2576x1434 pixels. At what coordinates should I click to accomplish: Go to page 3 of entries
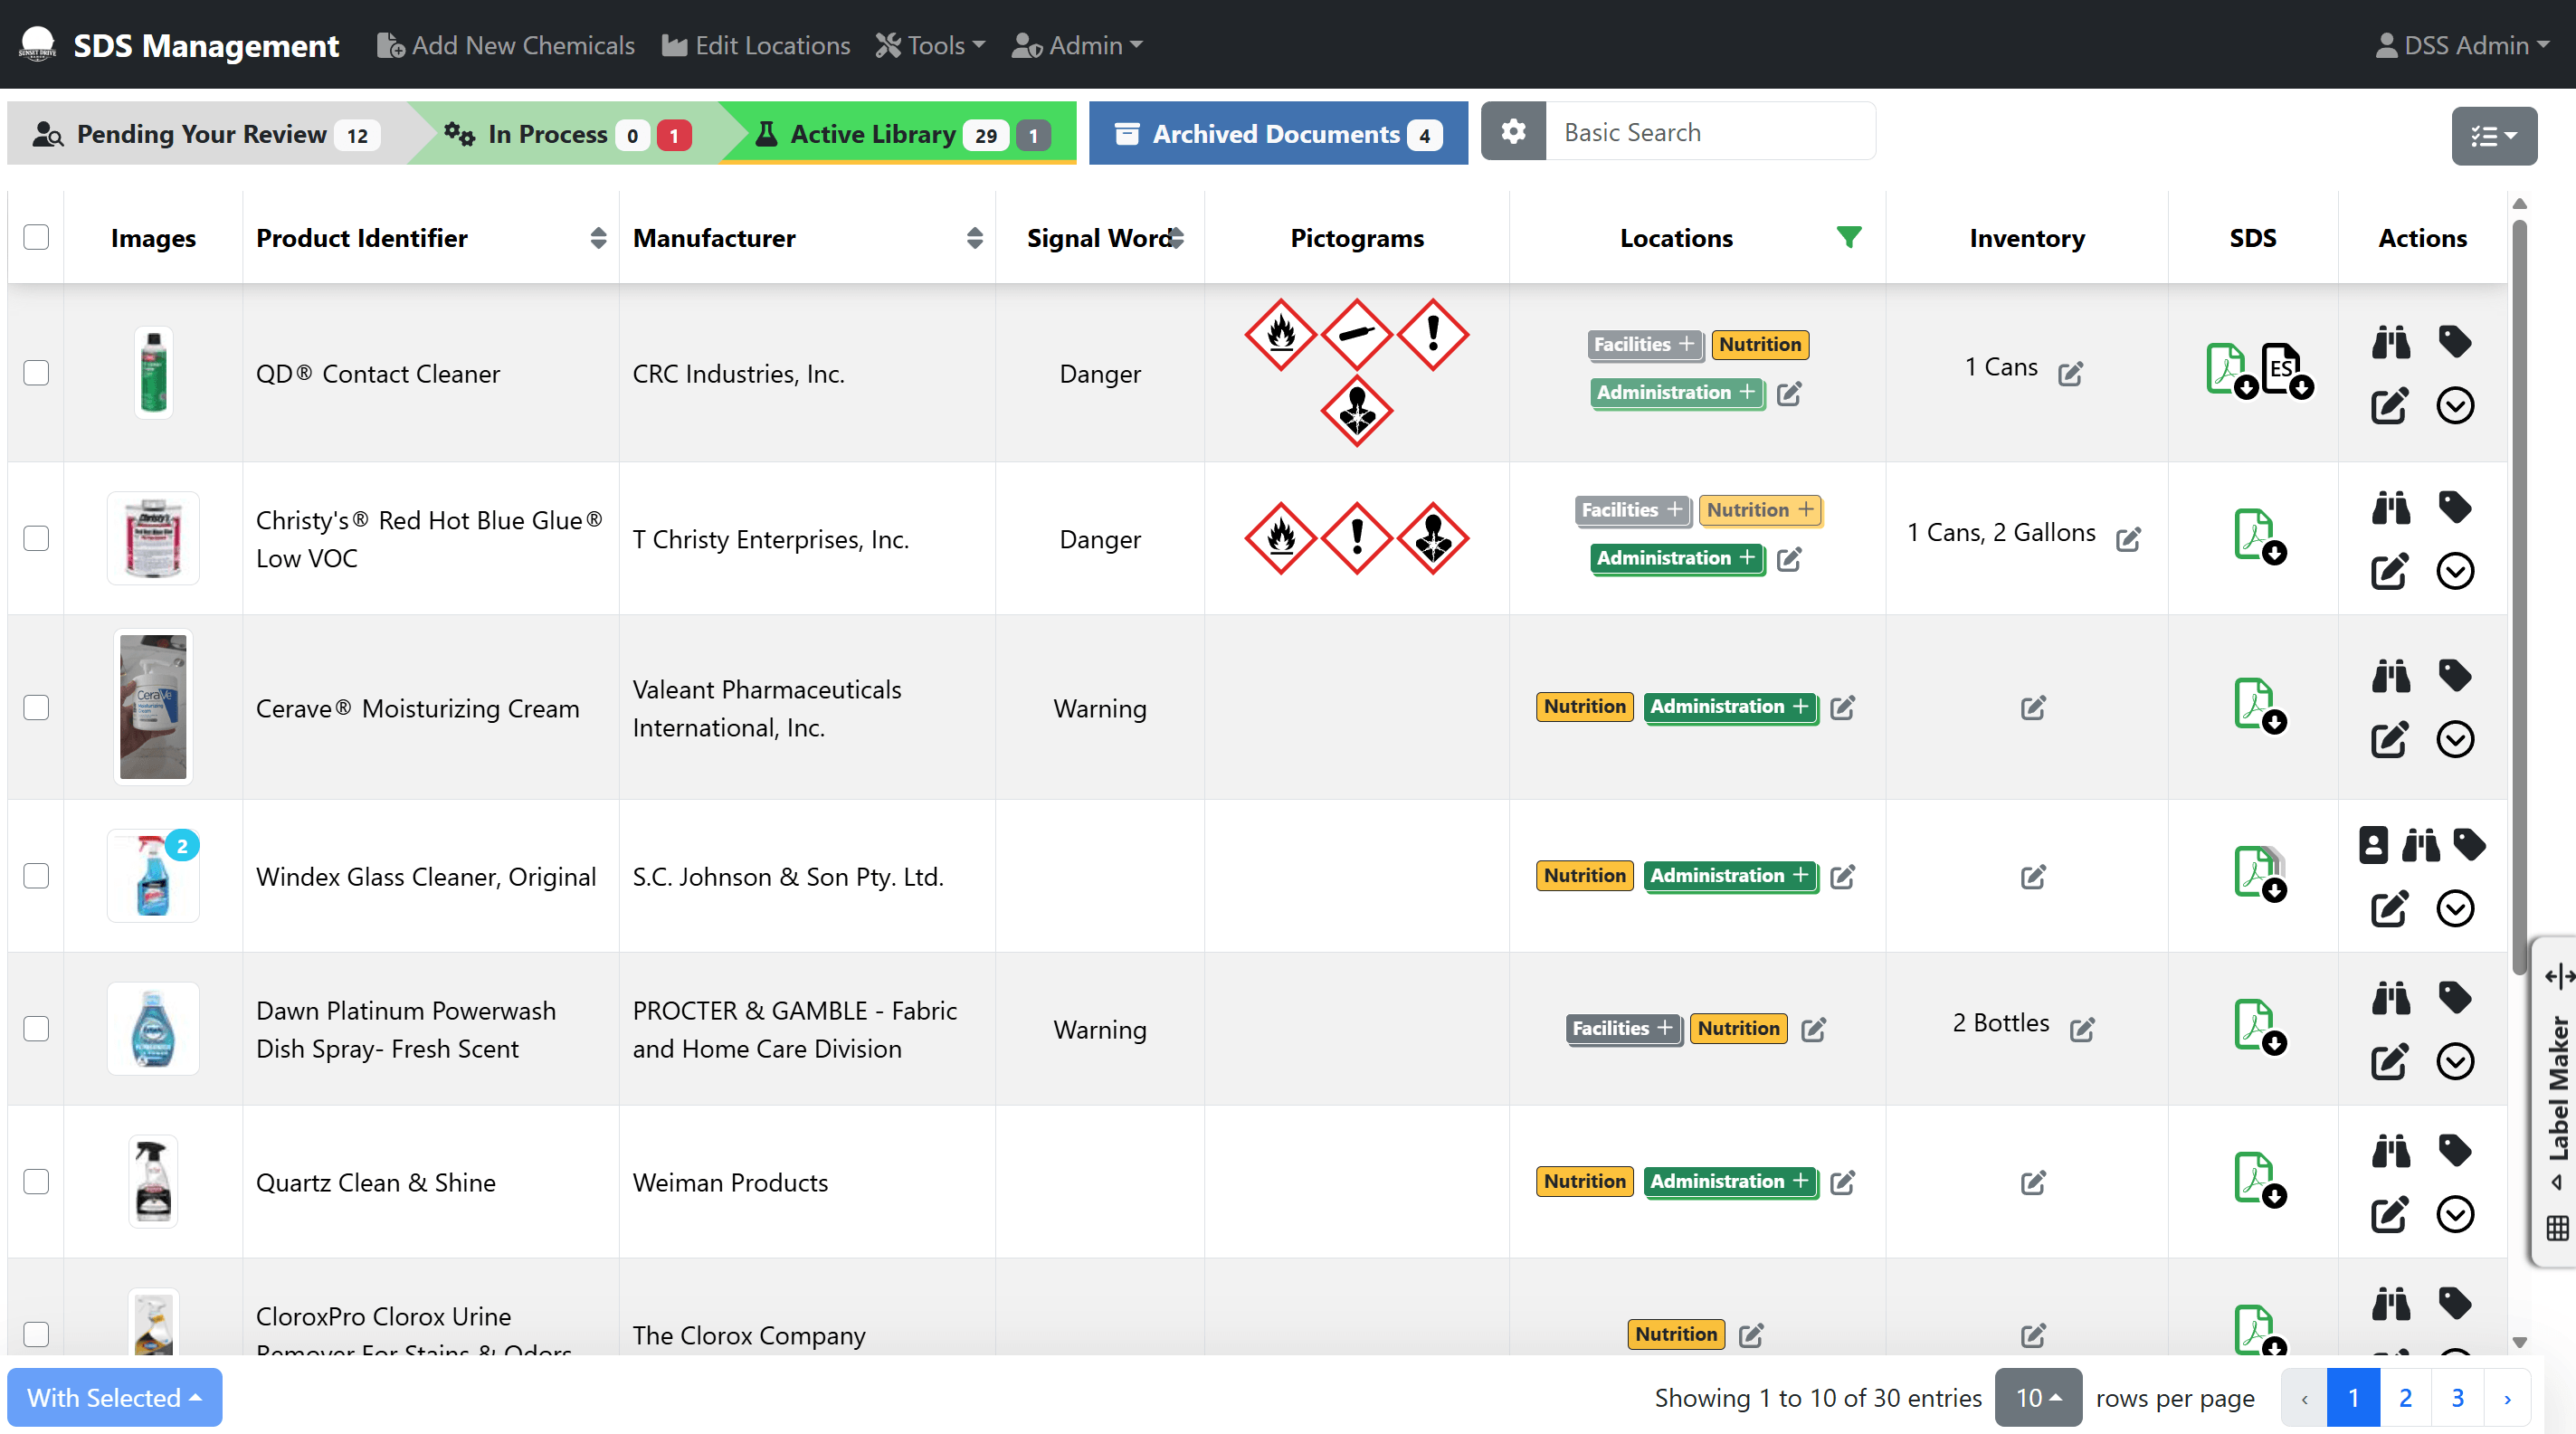(x=2457, y=1397)
